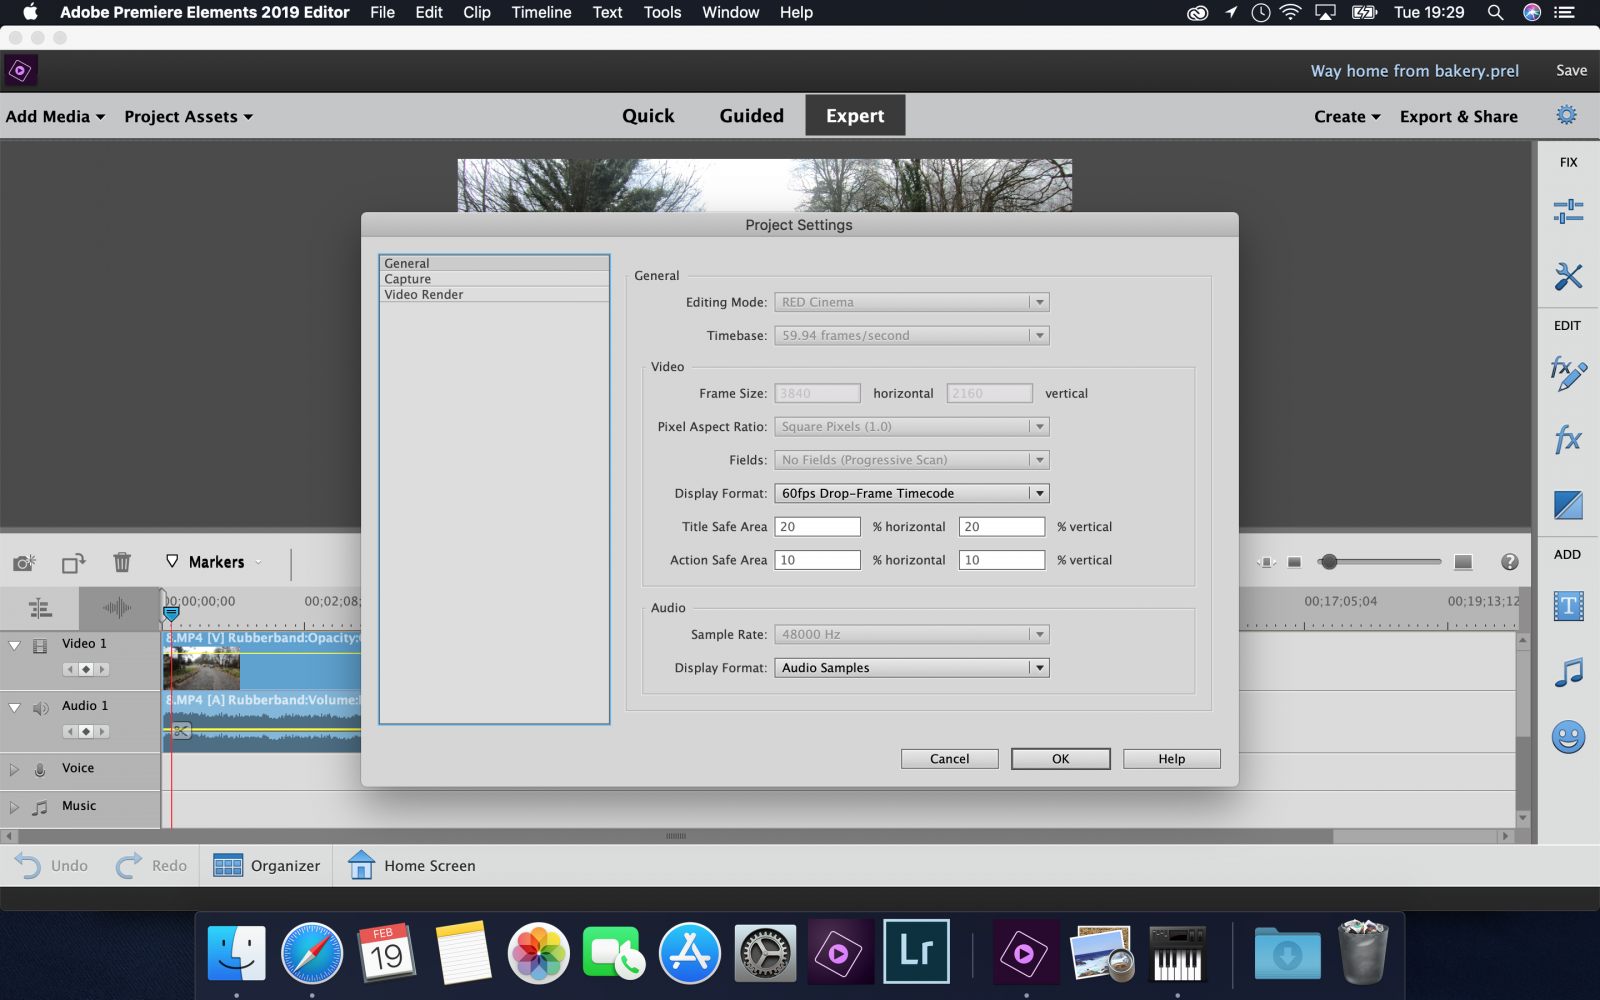Expand the Voice track
This screenshot has width=1600, height=1000.
[14, 770]
